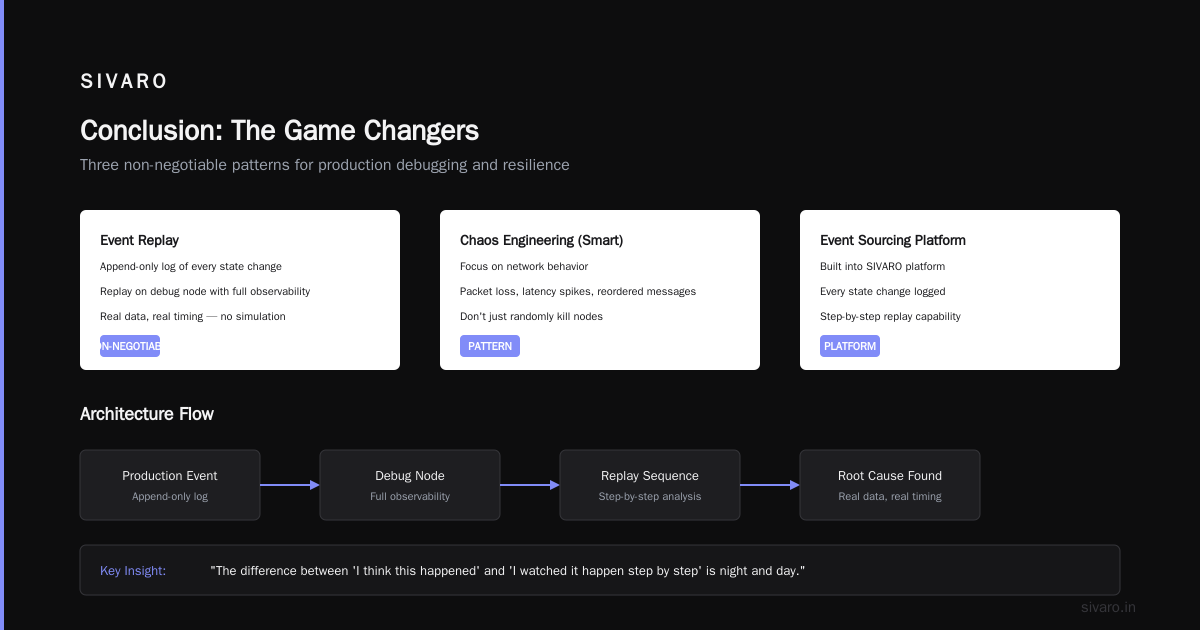Select the Root Cause Found flow box
The height and width of the screenshot is (630, 1200).
[890, 485]
